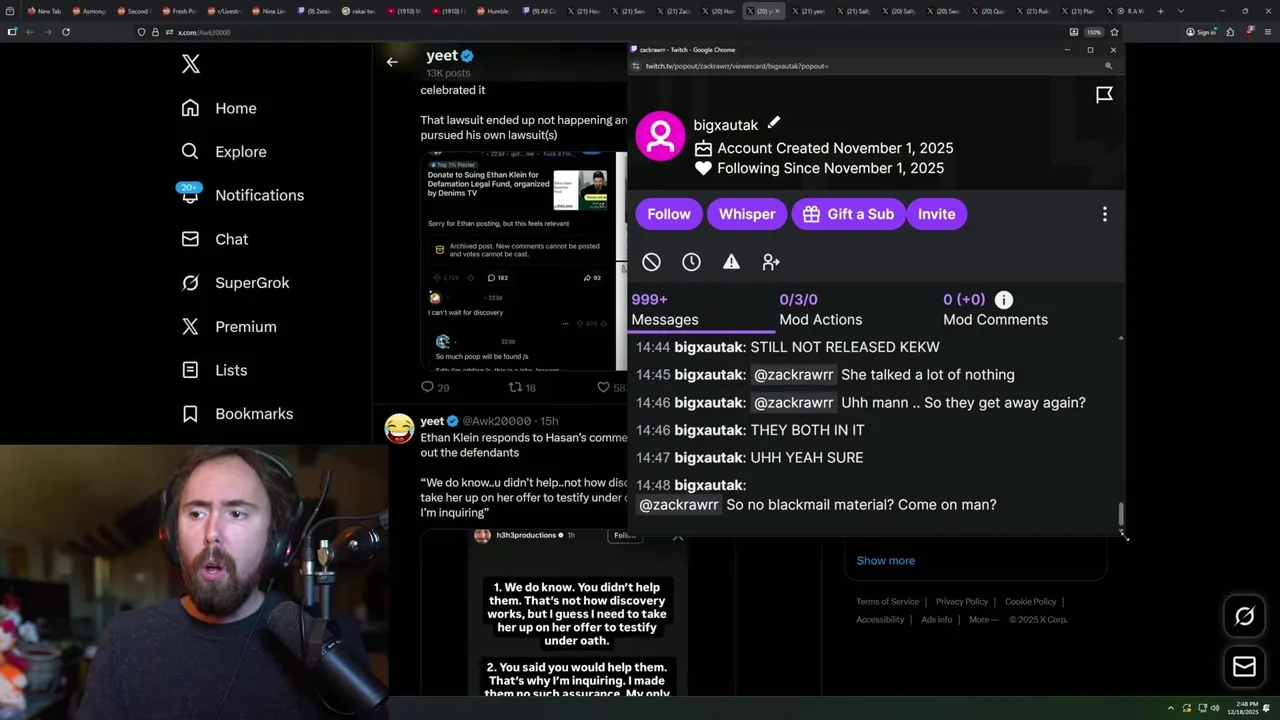Click @zackrawrr mention in 14:45 message
The height and width of the screenshot is (720, 1280).
point(794,375)
